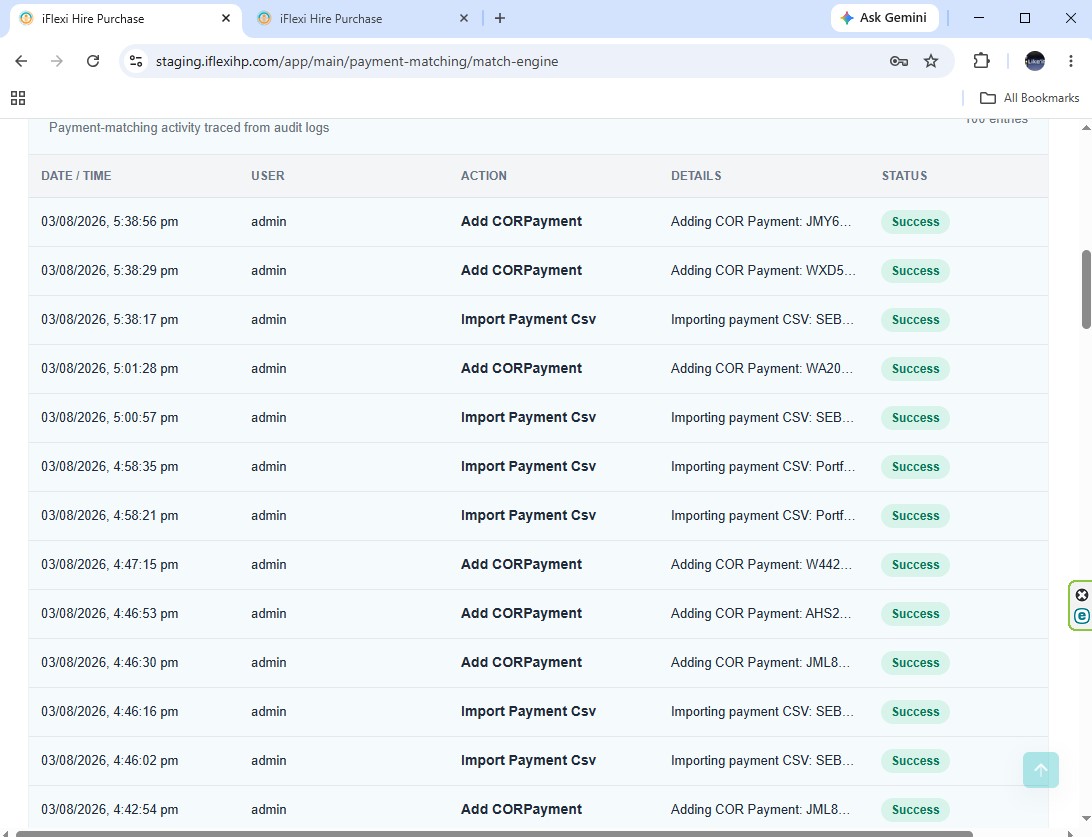The height and width of the screenshot is (837, 1092).
Task: Click Ask Gemini button
Action: [x=884, y=18]
